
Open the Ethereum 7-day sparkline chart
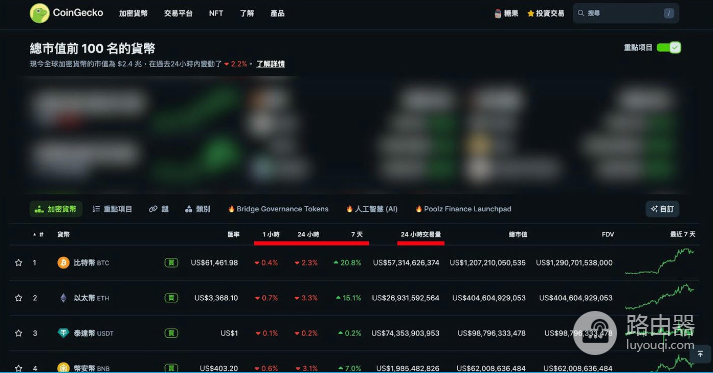point(660,297)
